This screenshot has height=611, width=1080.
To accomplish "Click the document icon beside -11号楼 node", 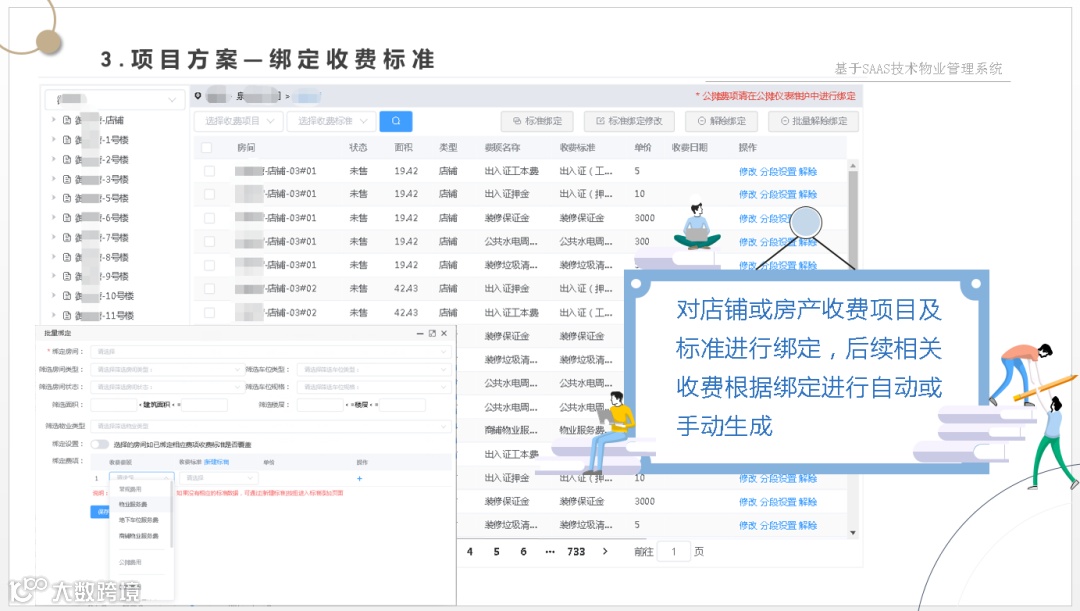I will click(67, 315).
